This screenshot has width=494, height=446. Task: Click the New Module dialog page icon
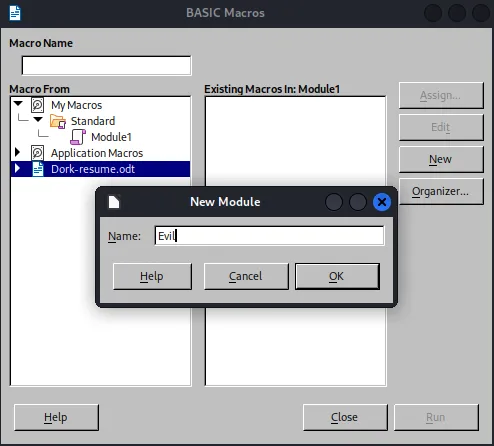pos(114,202)
